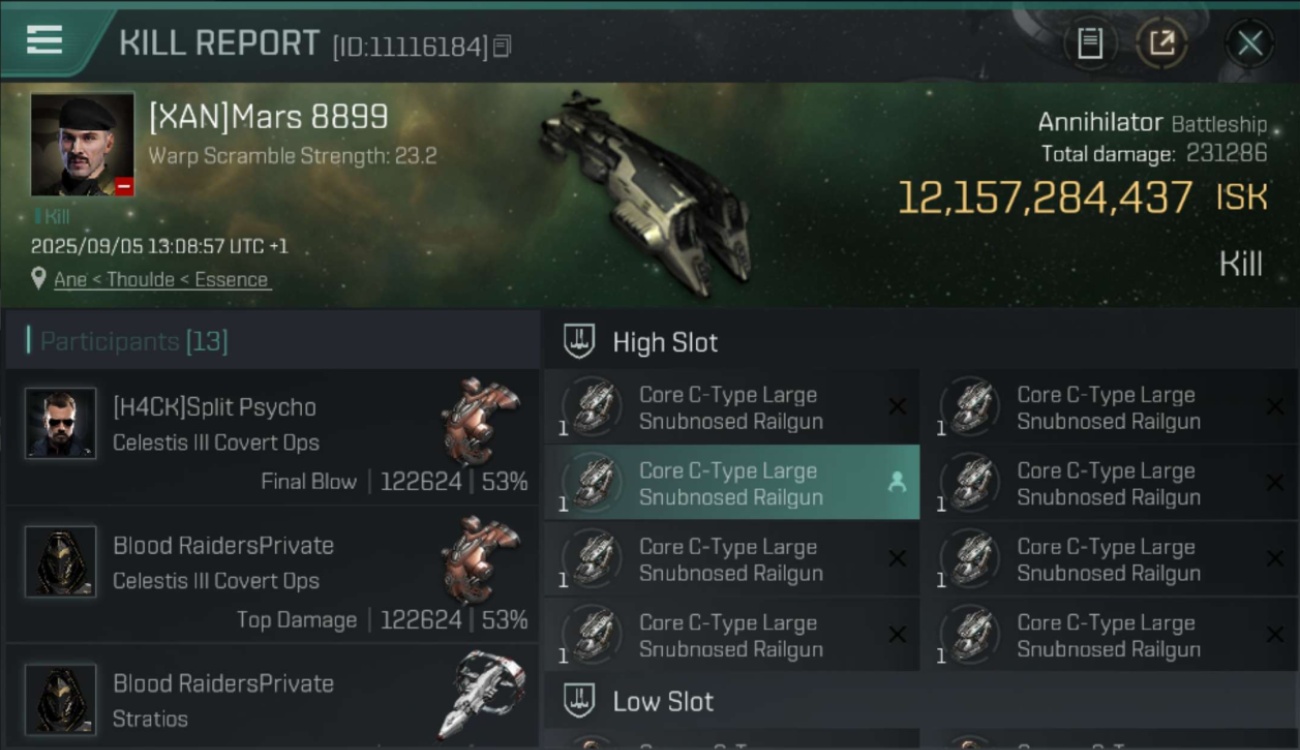Select the highlighted Snubnosed Railgun module
Screen dimensions: 1300x750
click(730, 484)
